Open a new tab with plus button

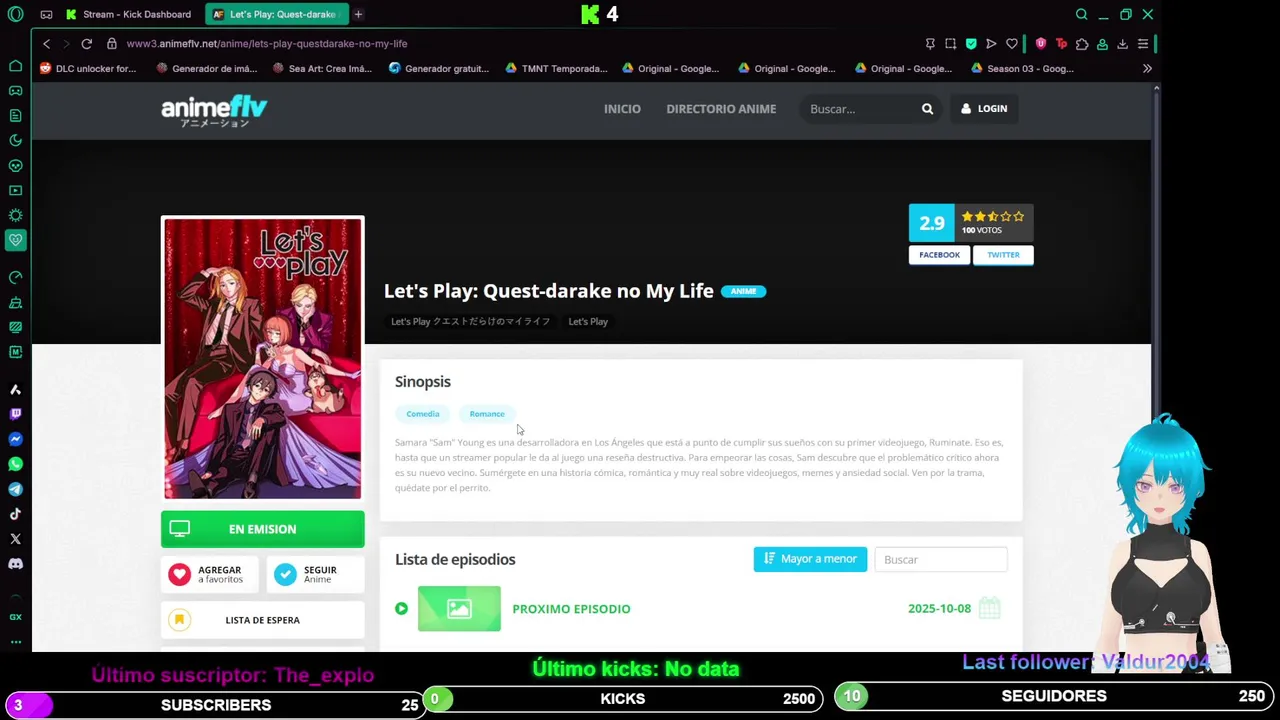pyautogui.click(x=358, y=14)
